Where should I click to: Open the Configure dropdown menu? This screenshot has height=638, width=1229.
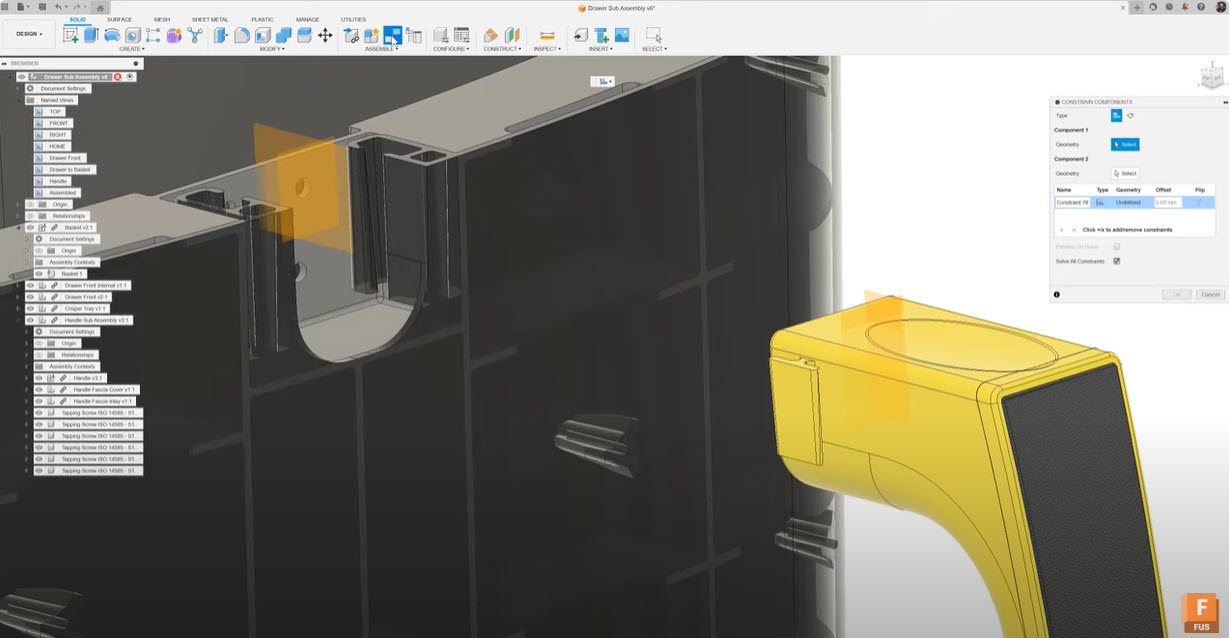[x=451, y=49]
